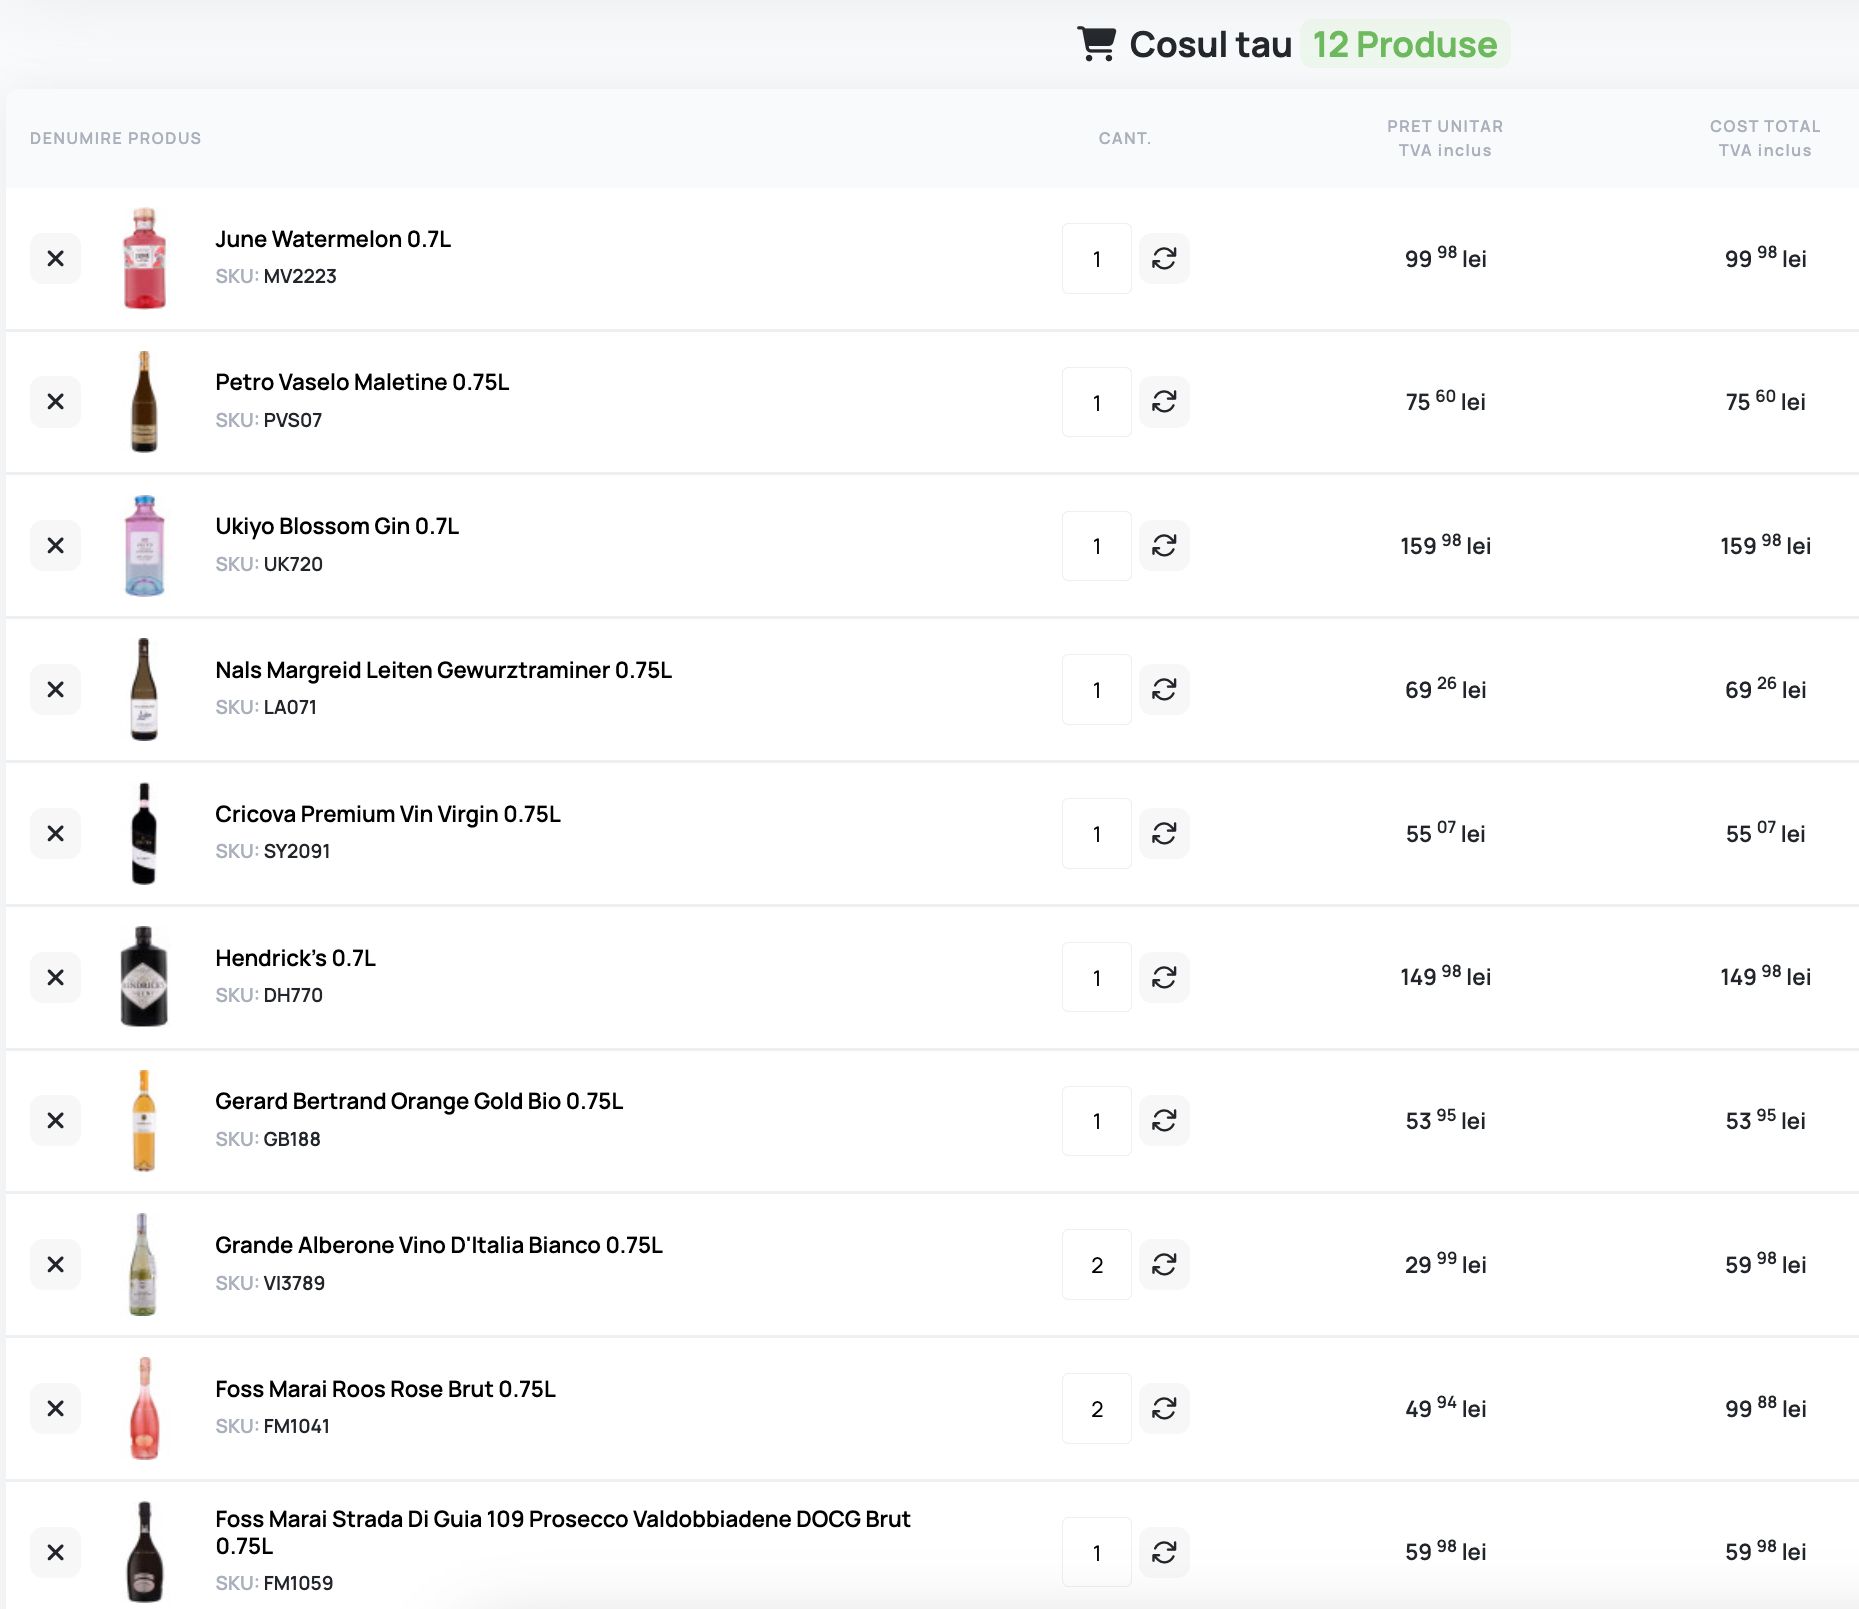Click the shopping cart icon
The width and height of the screenshot is (1859, 1609).
coord(1097,44)
